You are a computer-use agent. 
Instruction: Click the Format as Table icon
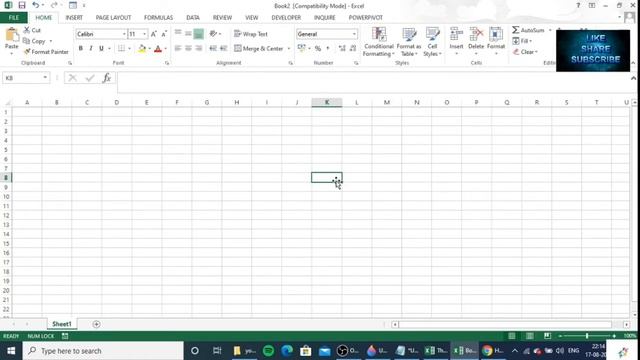[409, 34]
